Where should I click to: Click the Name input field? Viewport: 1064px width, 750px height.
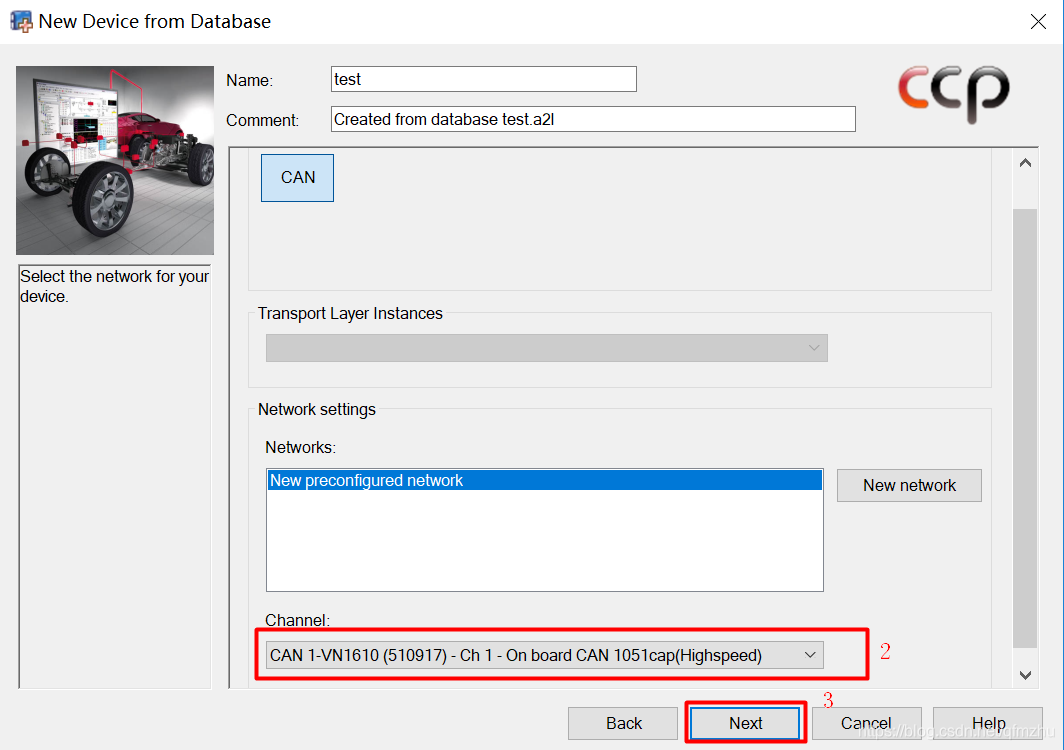(484, 79)
